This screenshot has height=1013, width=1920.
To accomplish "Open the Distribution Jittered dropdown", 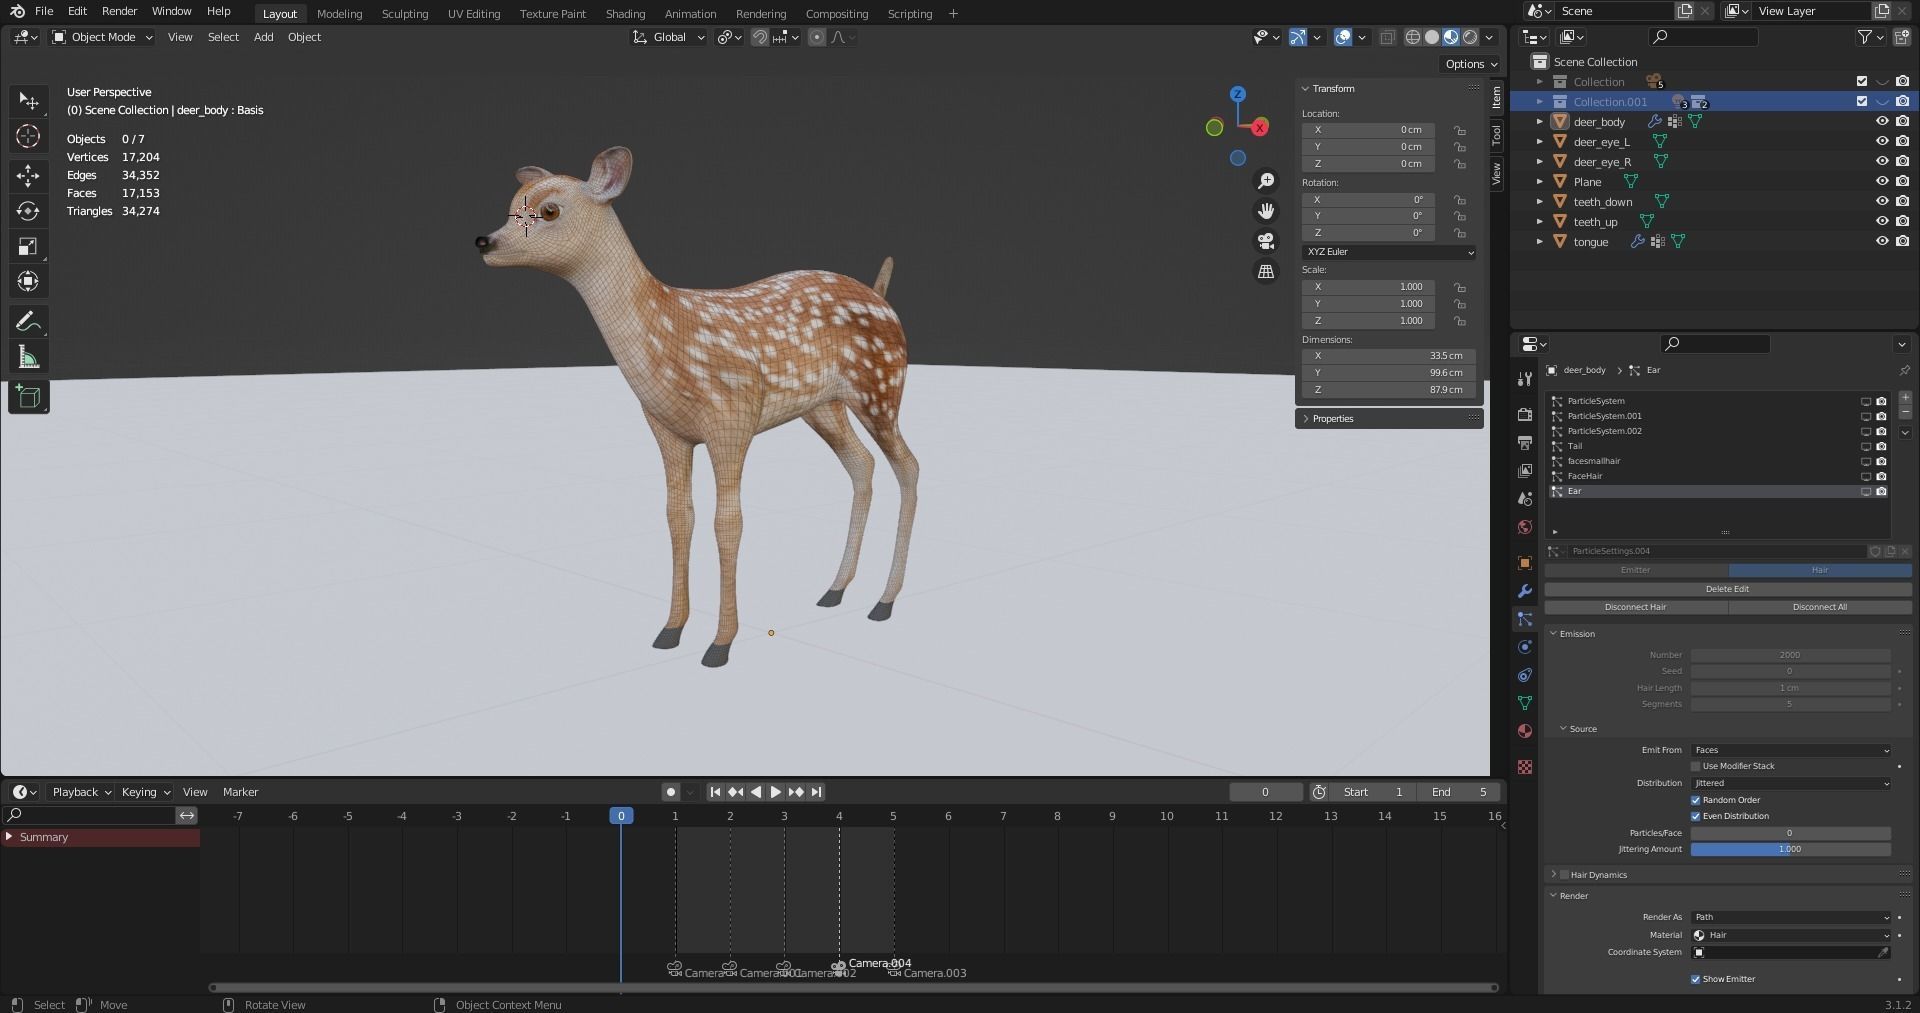I will pos(1791,783).
